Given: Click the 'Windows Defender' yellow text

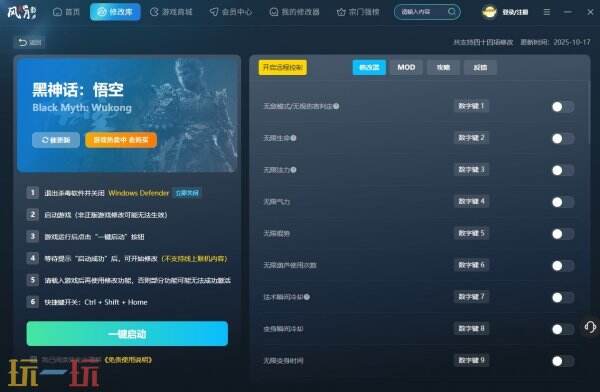Looking at the screenshot, I should point(139,193).
